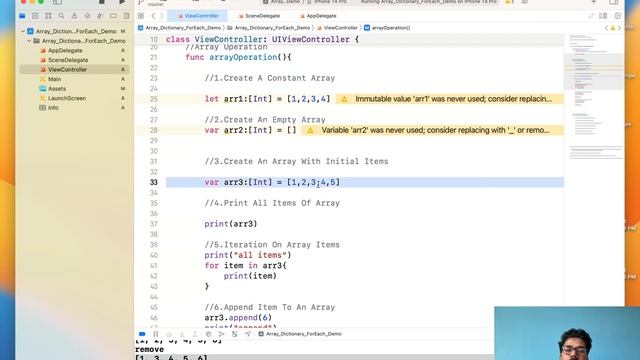Open the Find navigator magnifier icon
Viewport: 640px width, 360px height.
click(61, 16)
